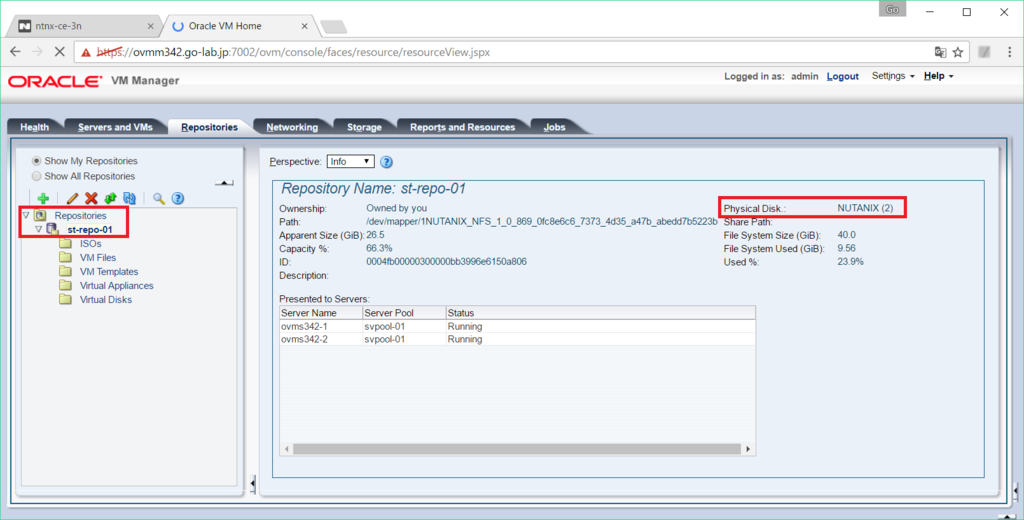The height and width of the screenshot is (520, 1024).
Task: Select the Repositories tab
Action: point(209,127)
